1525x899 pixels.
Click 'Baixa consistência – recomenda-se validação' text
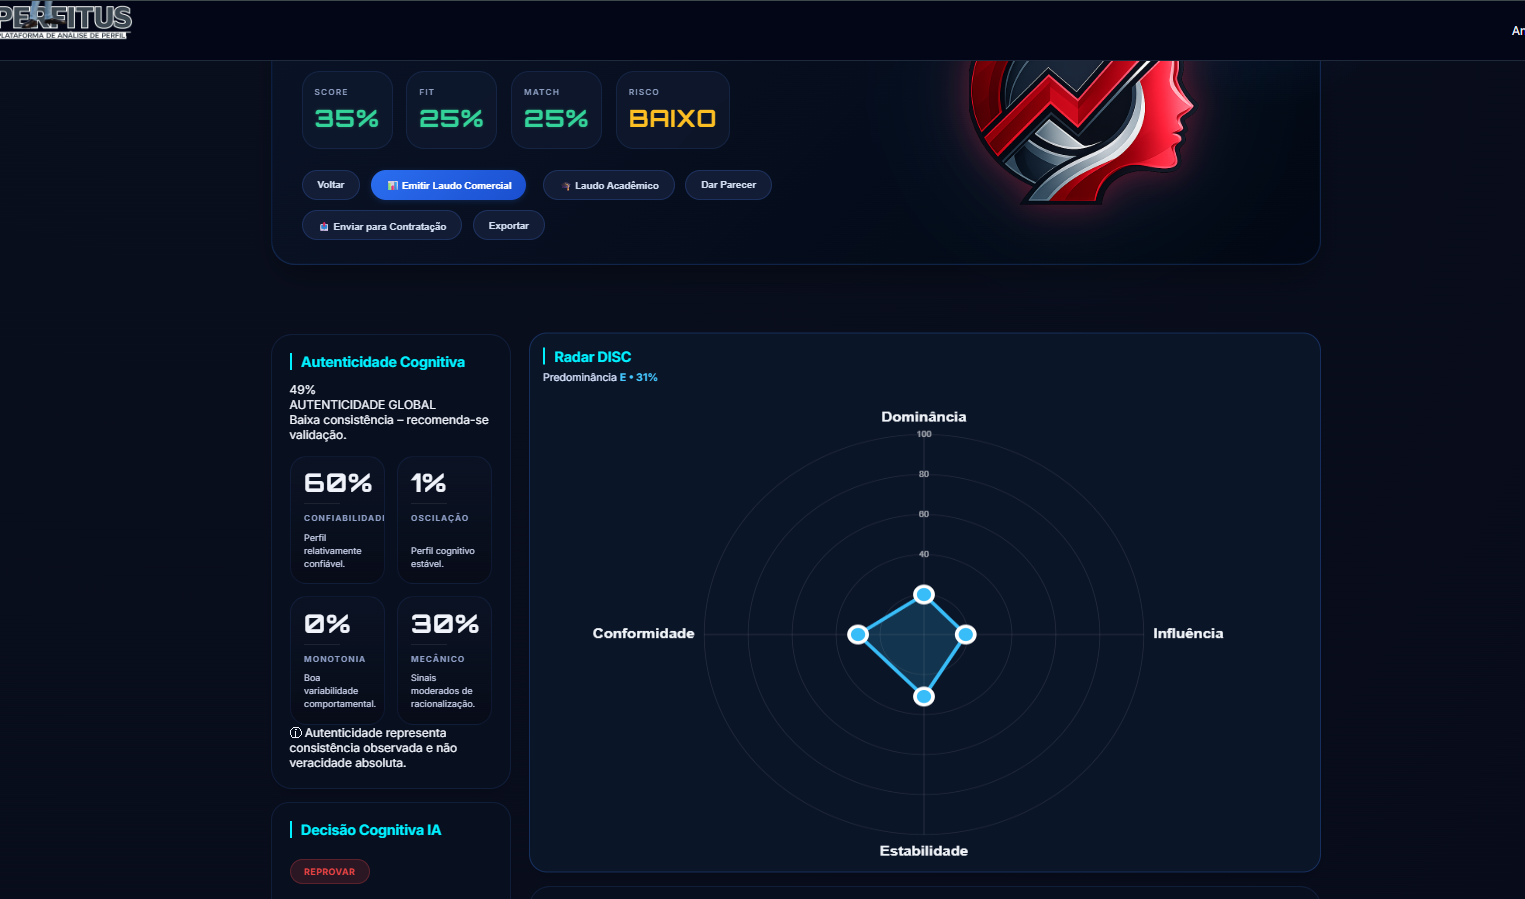click(x=389, y=427)
